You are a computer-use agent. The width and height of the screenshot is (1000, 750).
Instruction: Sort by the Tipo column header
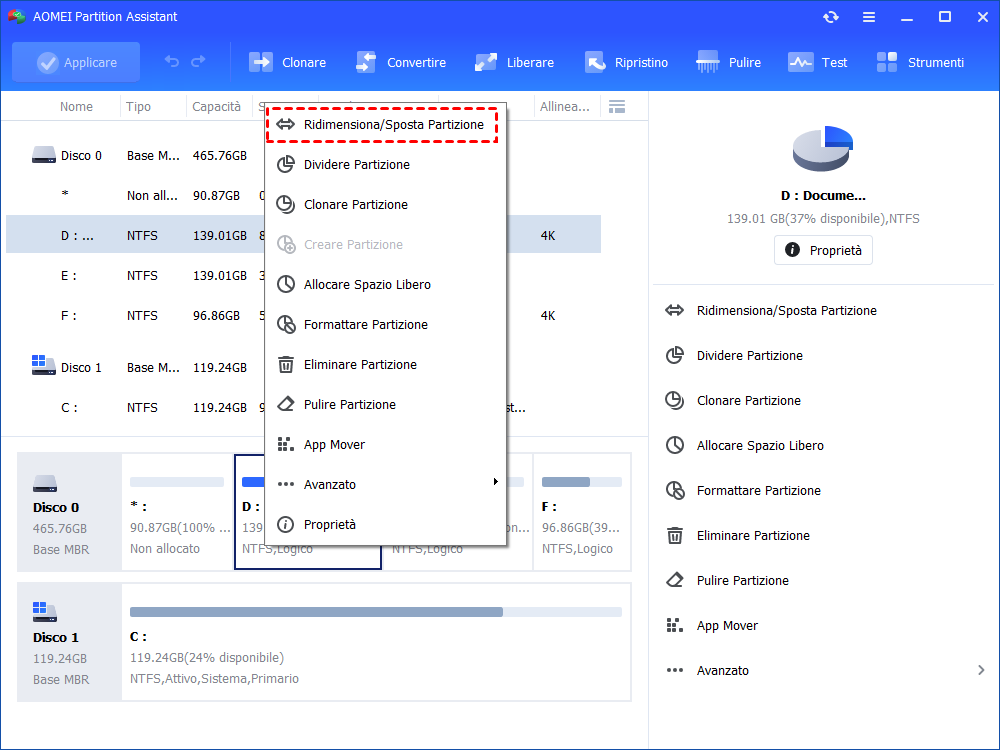tap(138, 107)
